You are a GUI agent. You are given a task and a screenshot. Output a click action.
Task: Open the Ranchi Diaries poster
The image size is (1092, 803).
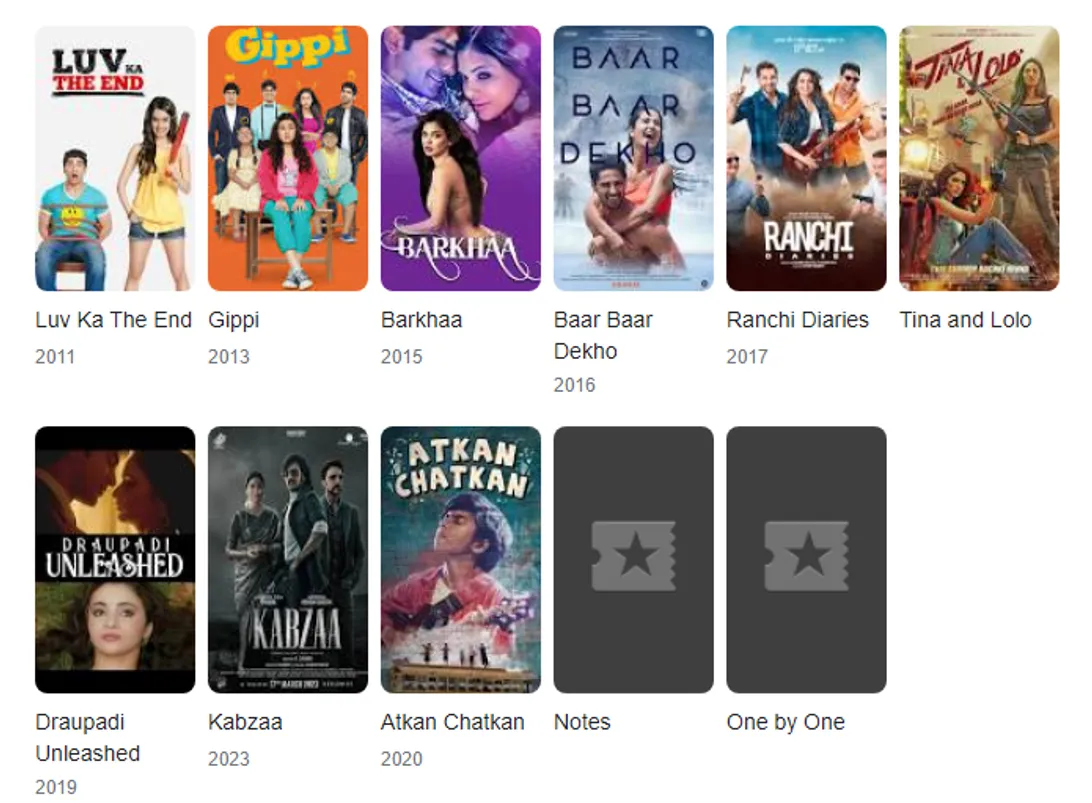pos(806,158)
